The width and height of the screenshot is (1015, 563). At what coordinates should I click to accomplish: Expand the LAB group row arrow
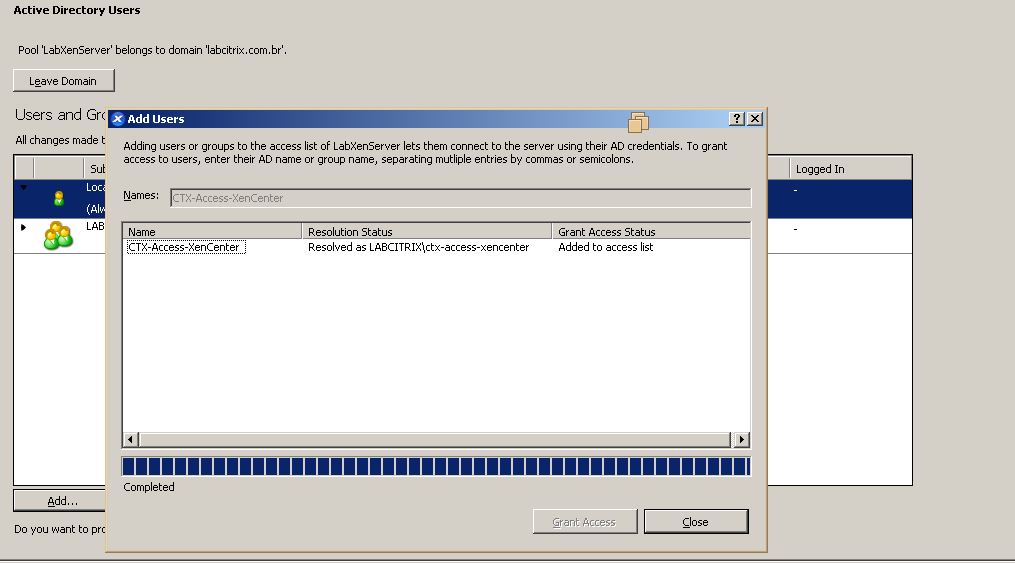pyautogui.click(x=24, y=227)
